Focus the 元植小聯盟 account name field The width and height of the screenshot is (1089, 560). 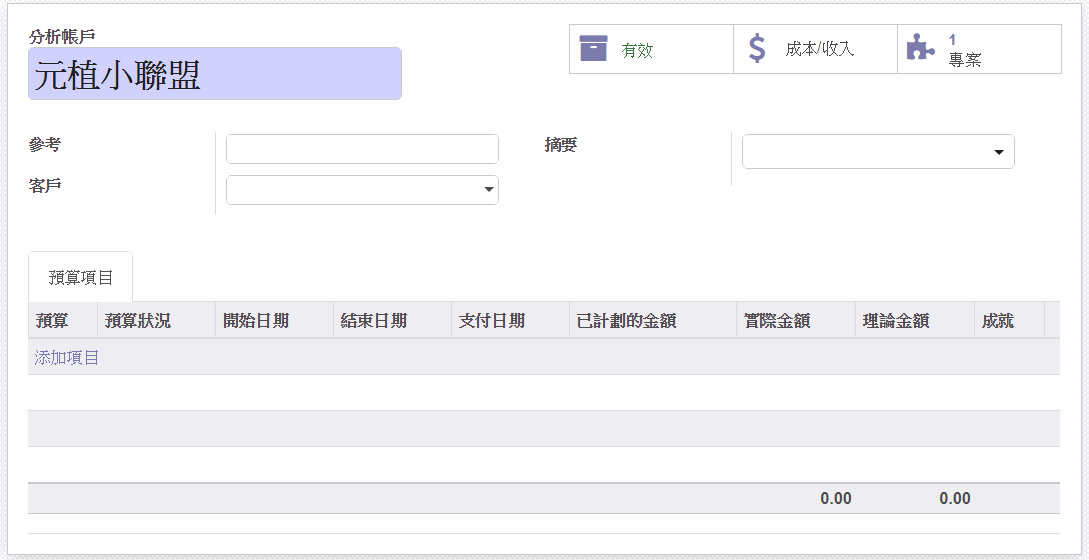(215, 74)
